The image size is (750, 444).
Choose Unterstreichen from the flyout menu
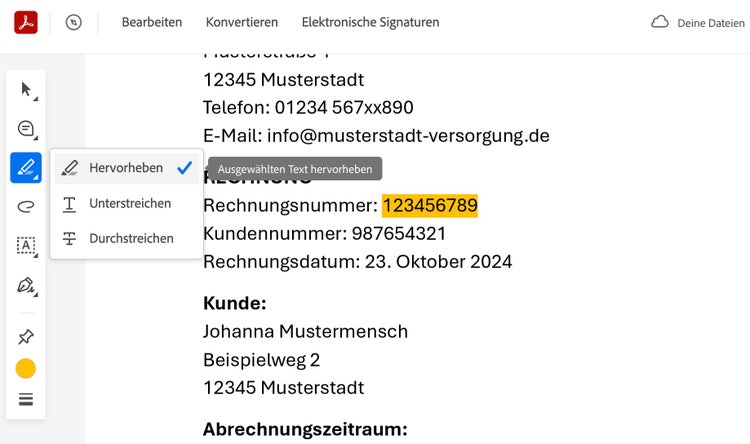(x=129, y=203)
